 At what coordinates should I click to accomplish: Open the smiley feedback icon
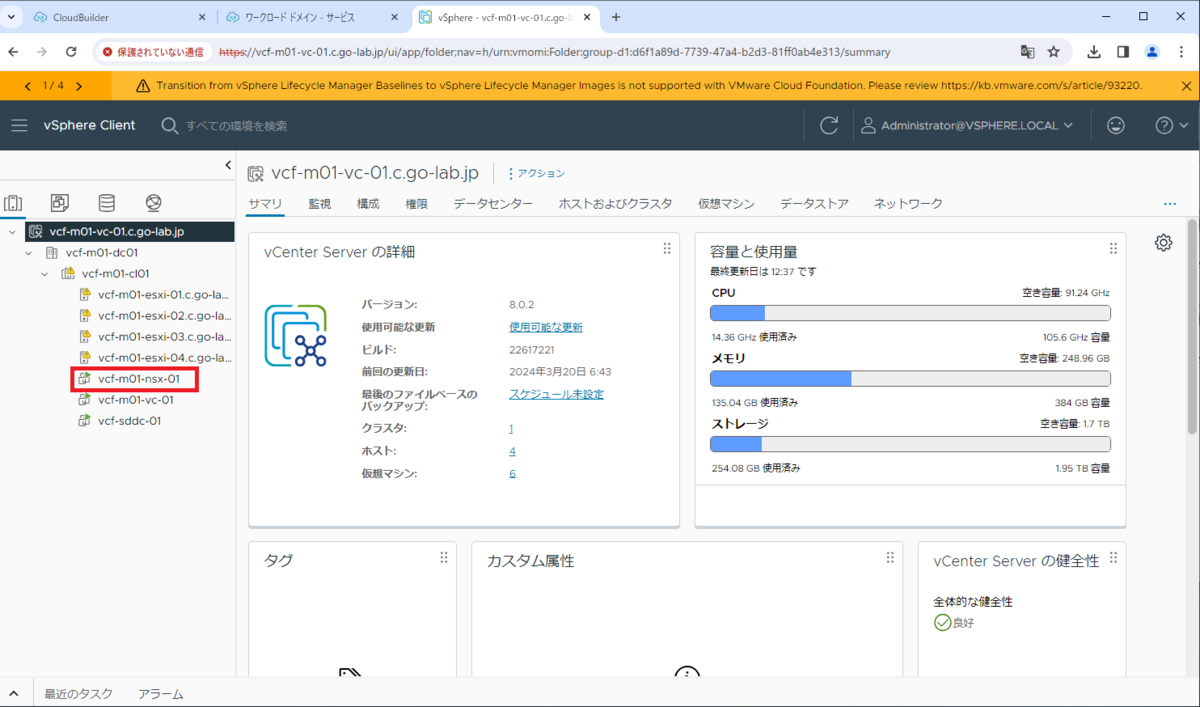coord(1116,125)
